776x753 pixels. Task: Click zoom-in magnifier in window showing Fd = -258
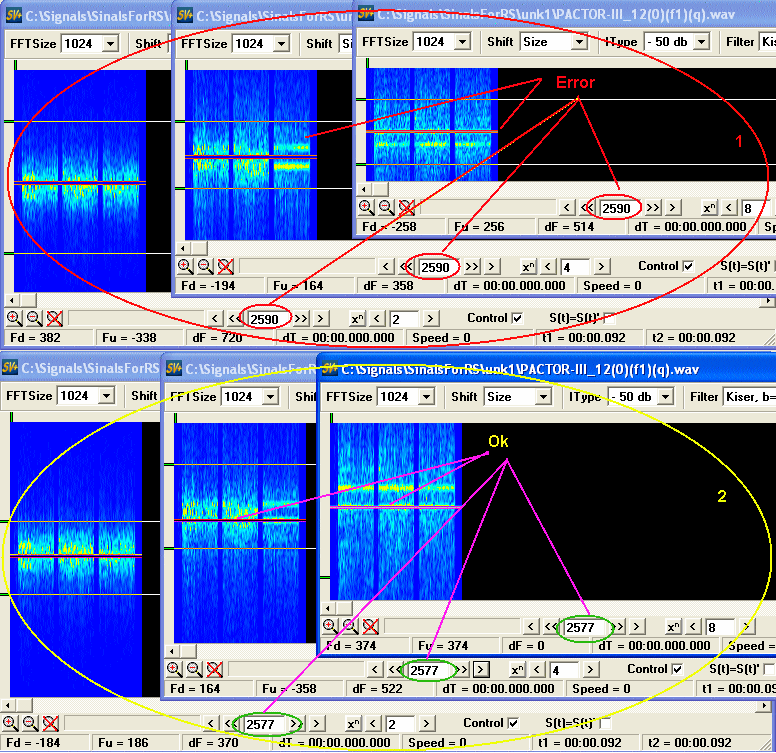pyautogui.click(x=366, y=207)
